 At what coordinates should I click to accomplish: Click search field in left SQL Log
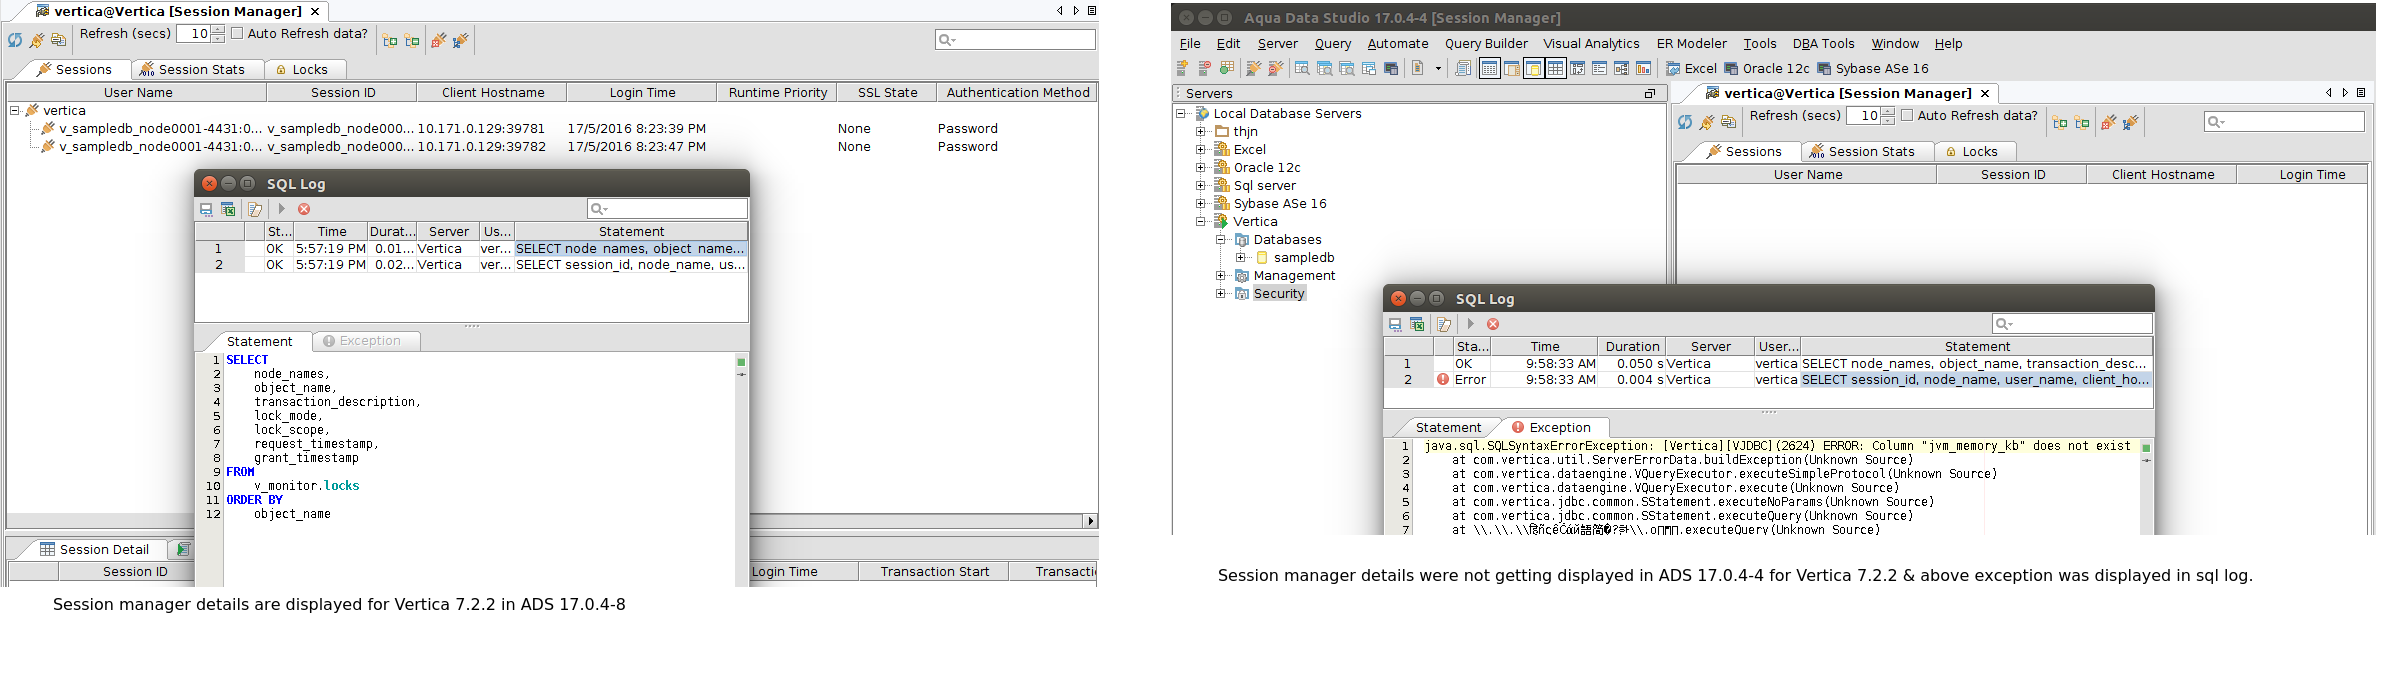(x=667, y=209)
